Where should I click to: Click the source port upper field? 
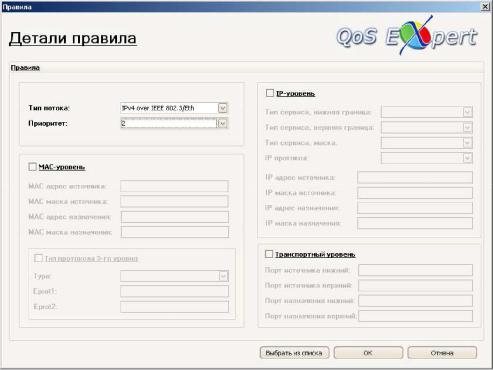tap(415, 286)
